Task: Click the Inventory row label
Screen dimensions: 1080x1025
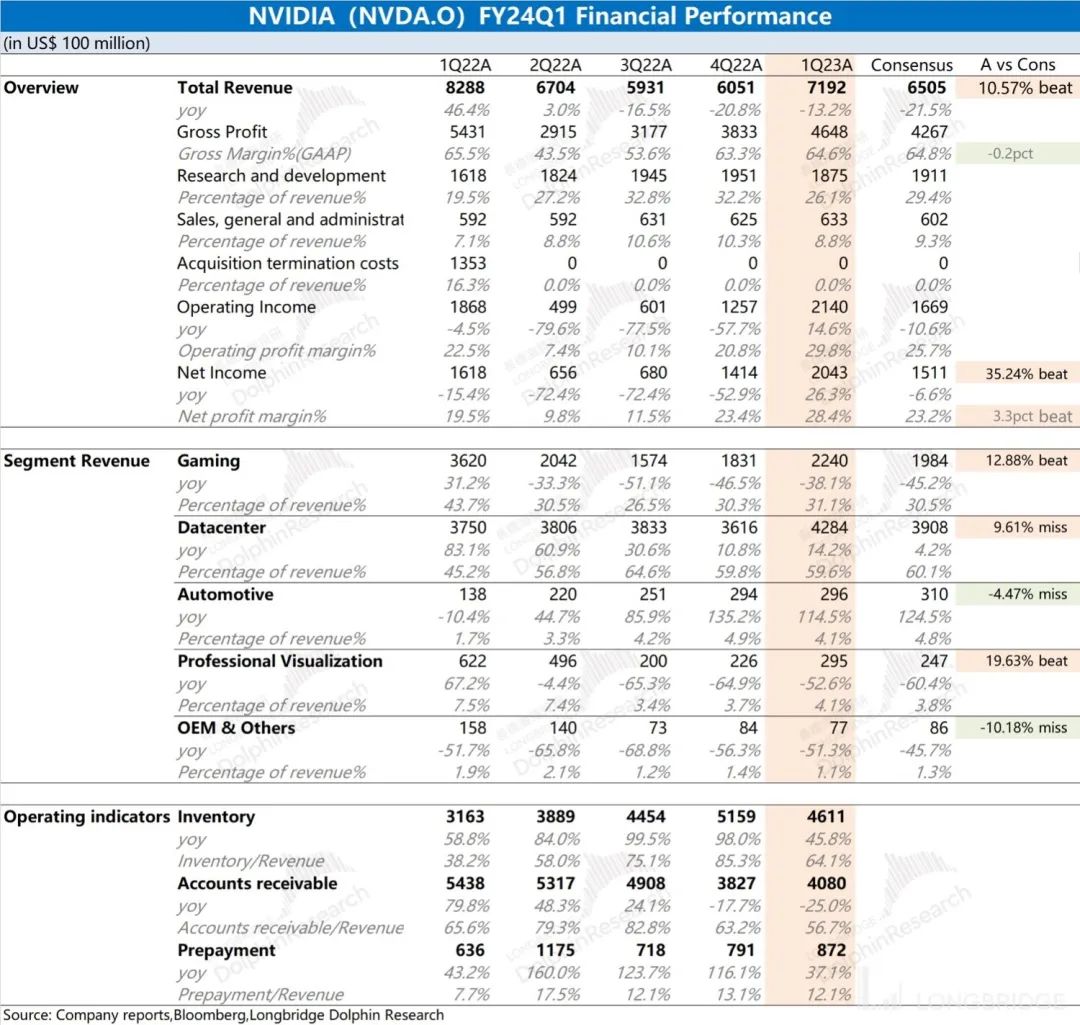Action: (x=216, y=817)
